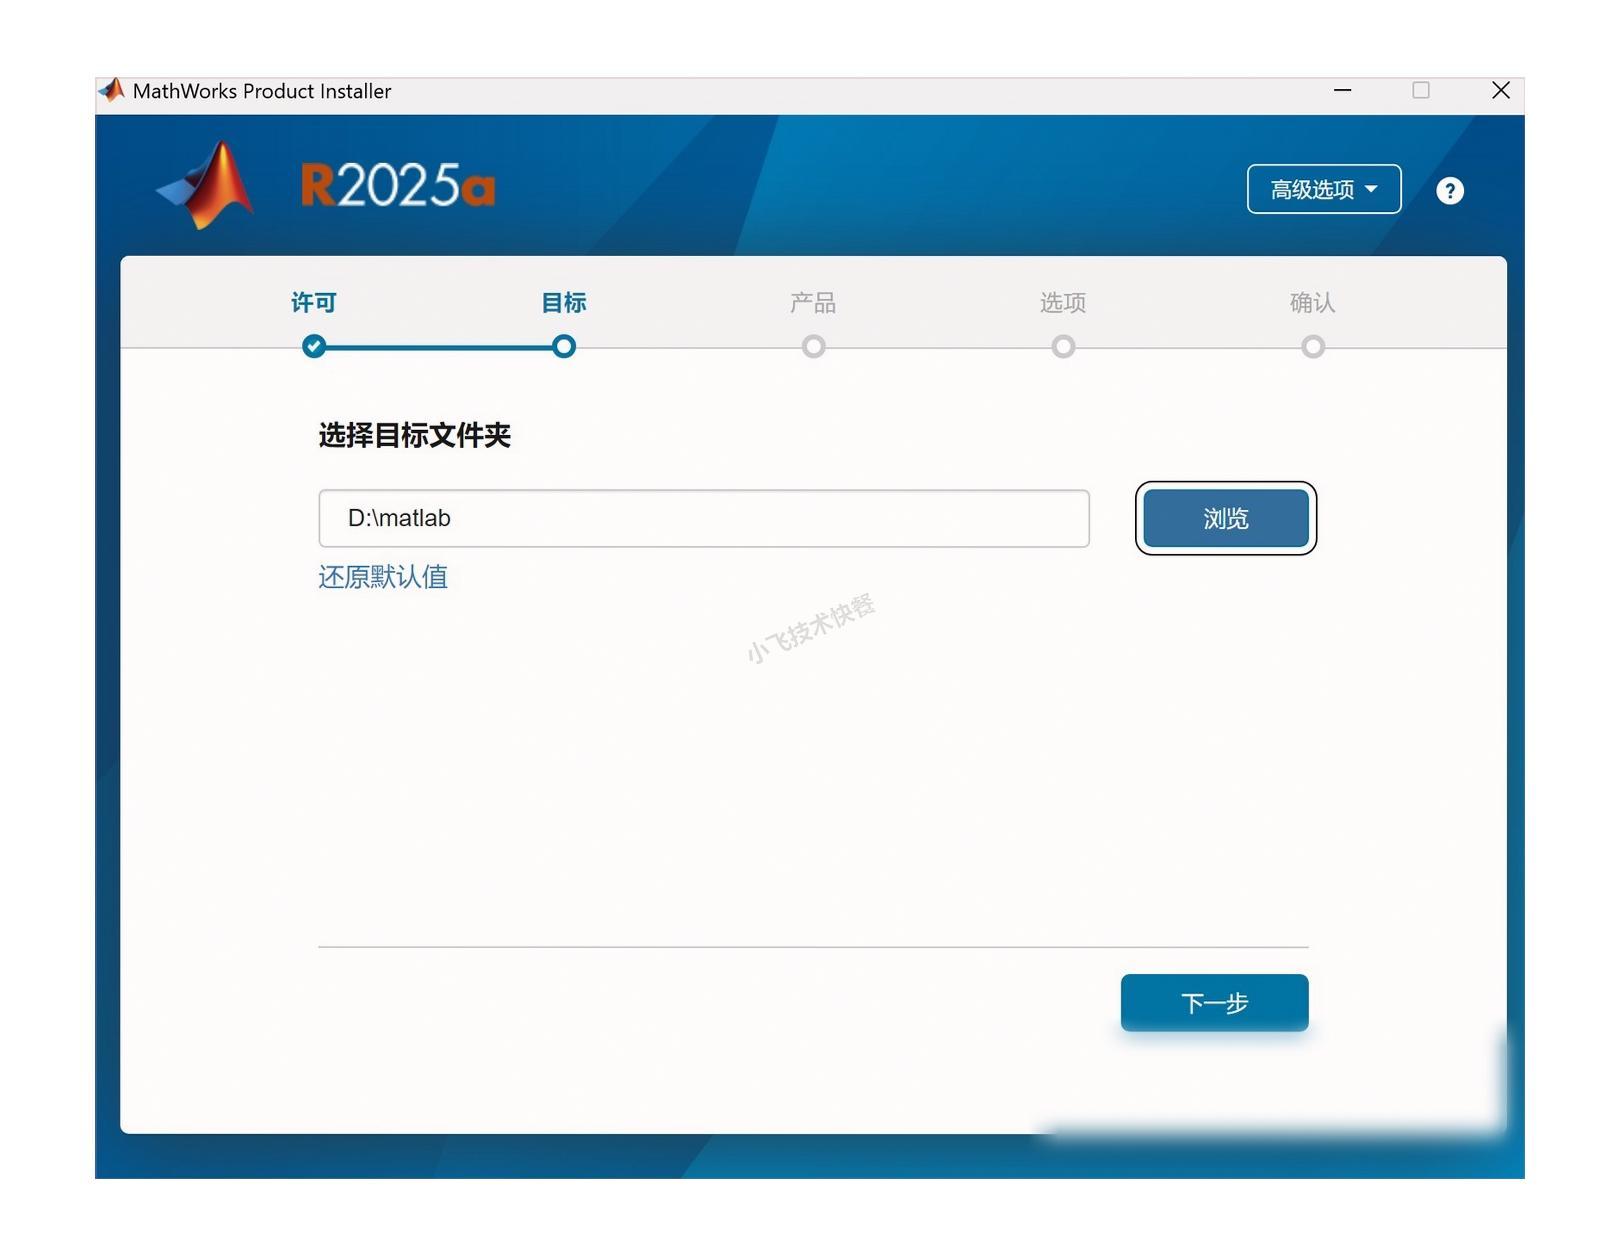
Task: Click the completed 许可 step checkmark circle
Action: tap(314, 346)
